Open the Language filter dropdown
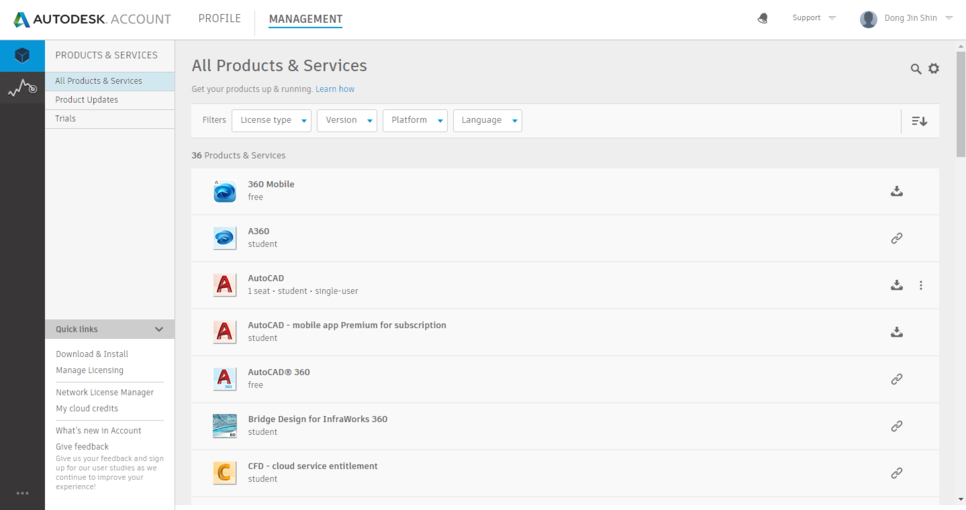 [x=487, y=121]
